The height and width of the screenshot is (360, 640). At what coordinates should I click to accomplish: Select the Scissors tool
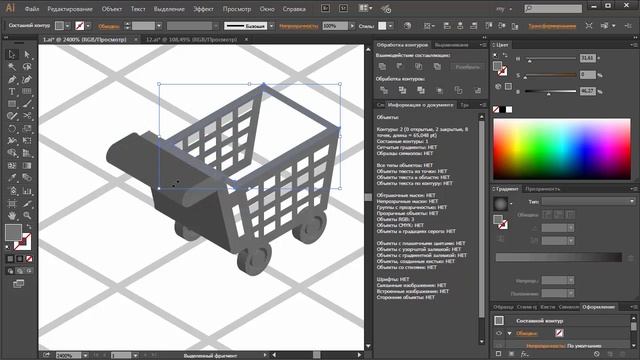27,116
